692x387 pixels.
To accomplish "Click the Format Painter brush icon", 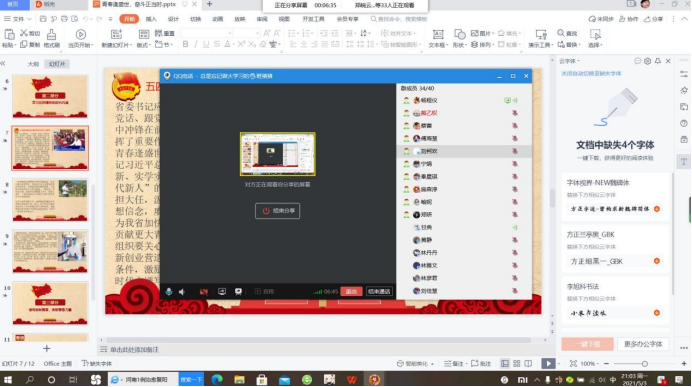I will point(51,34).
